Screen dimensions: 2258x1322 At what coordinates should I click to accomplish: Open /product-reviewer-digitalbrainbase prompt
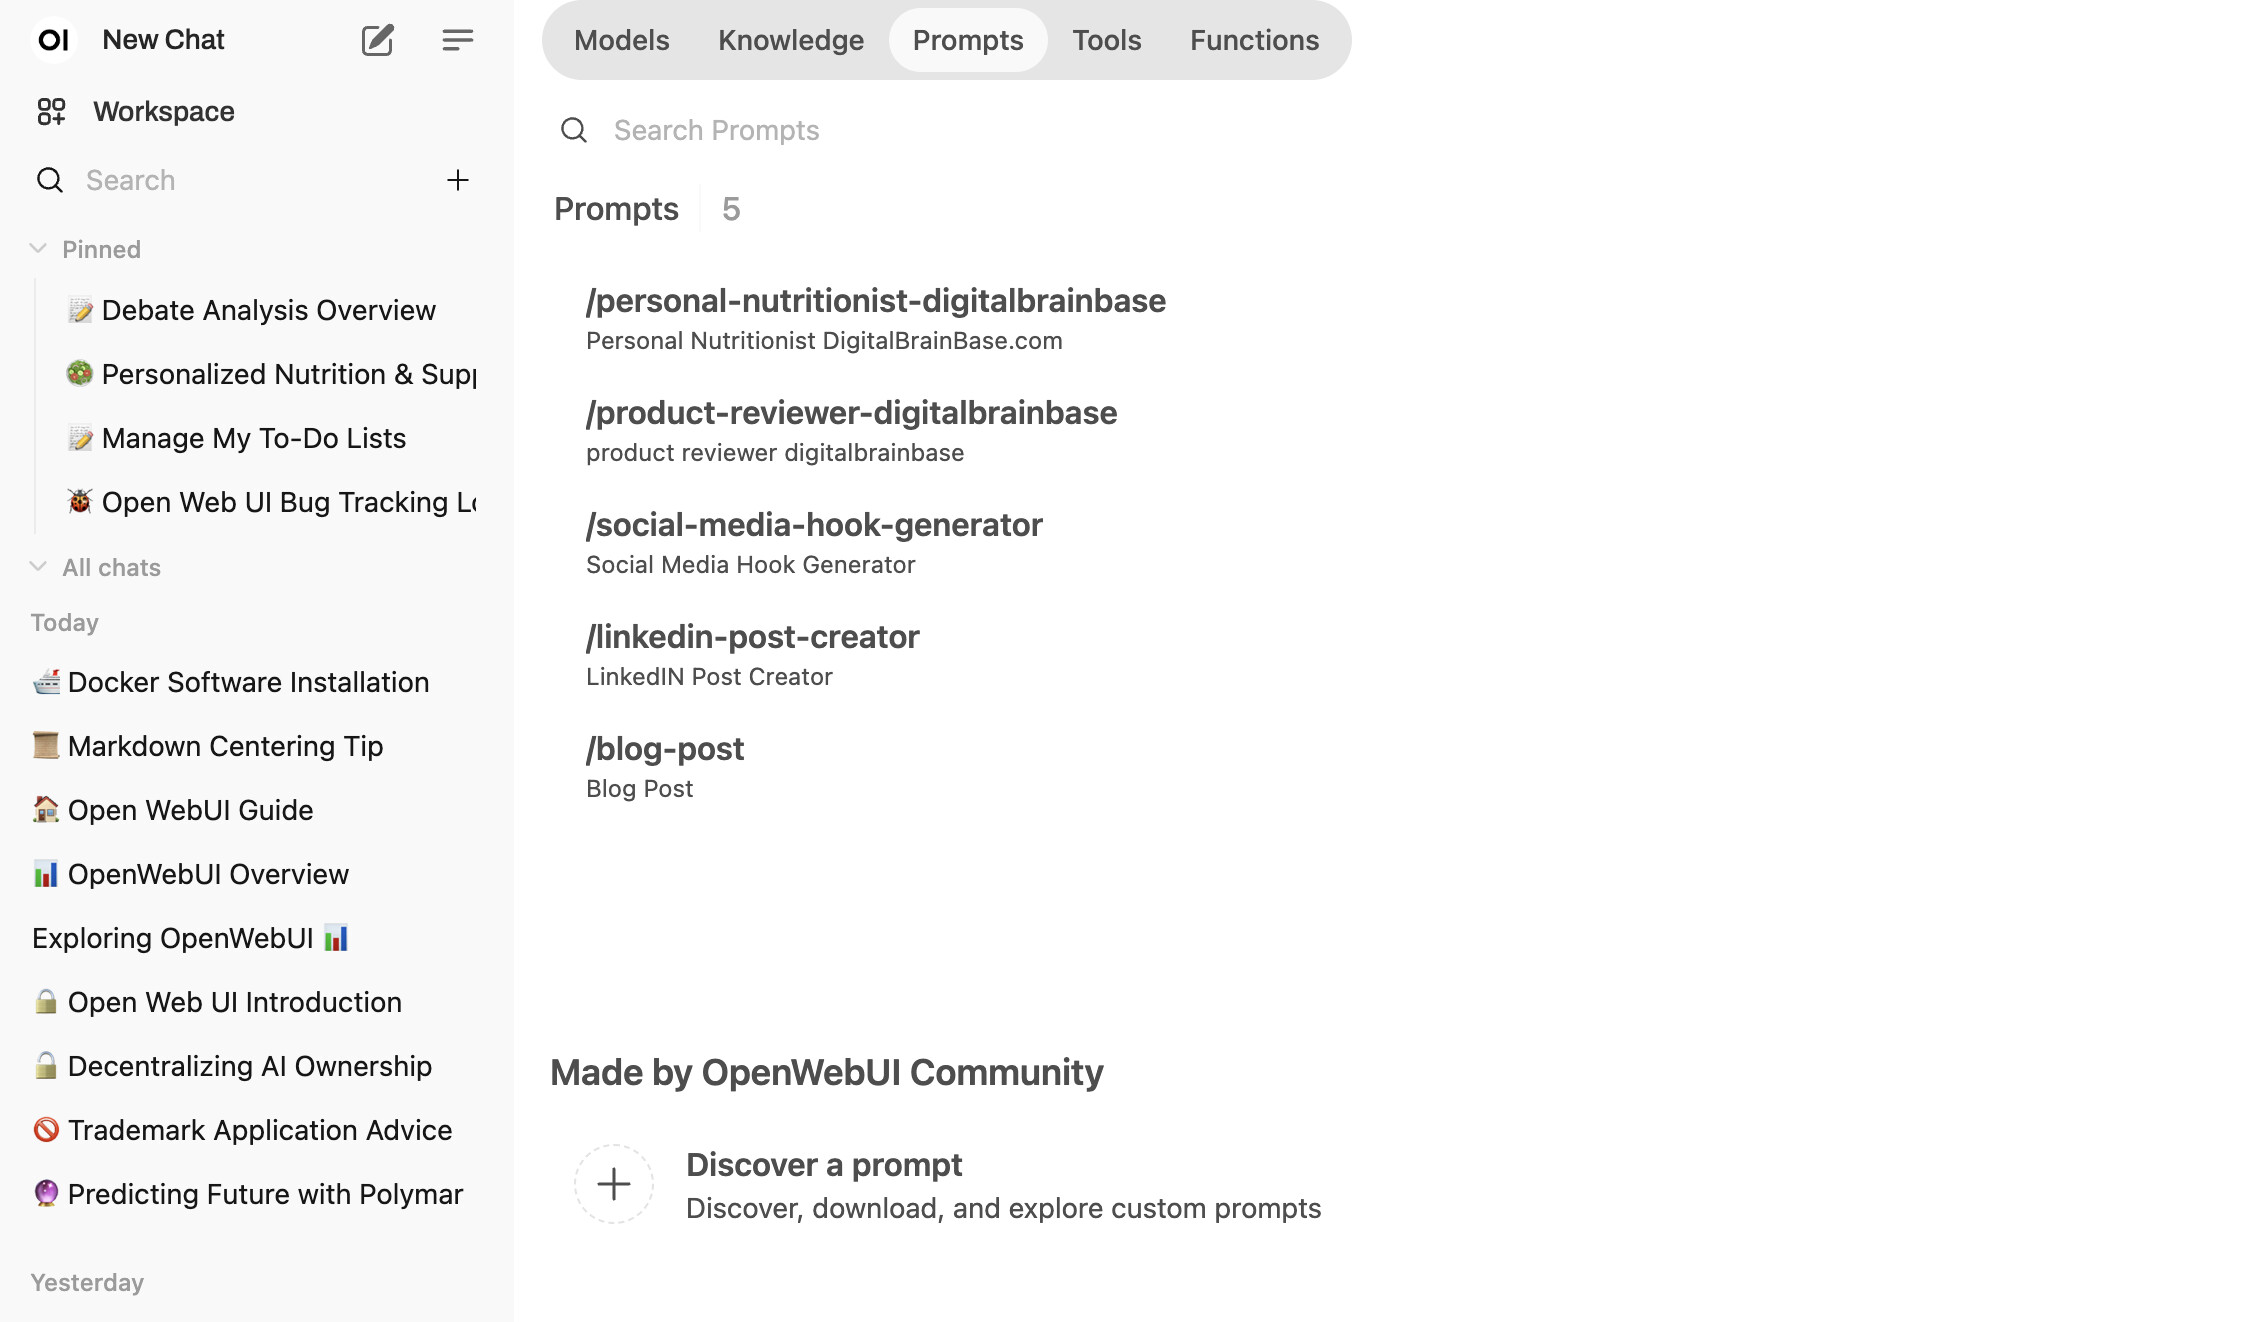[x=851, y=412]
